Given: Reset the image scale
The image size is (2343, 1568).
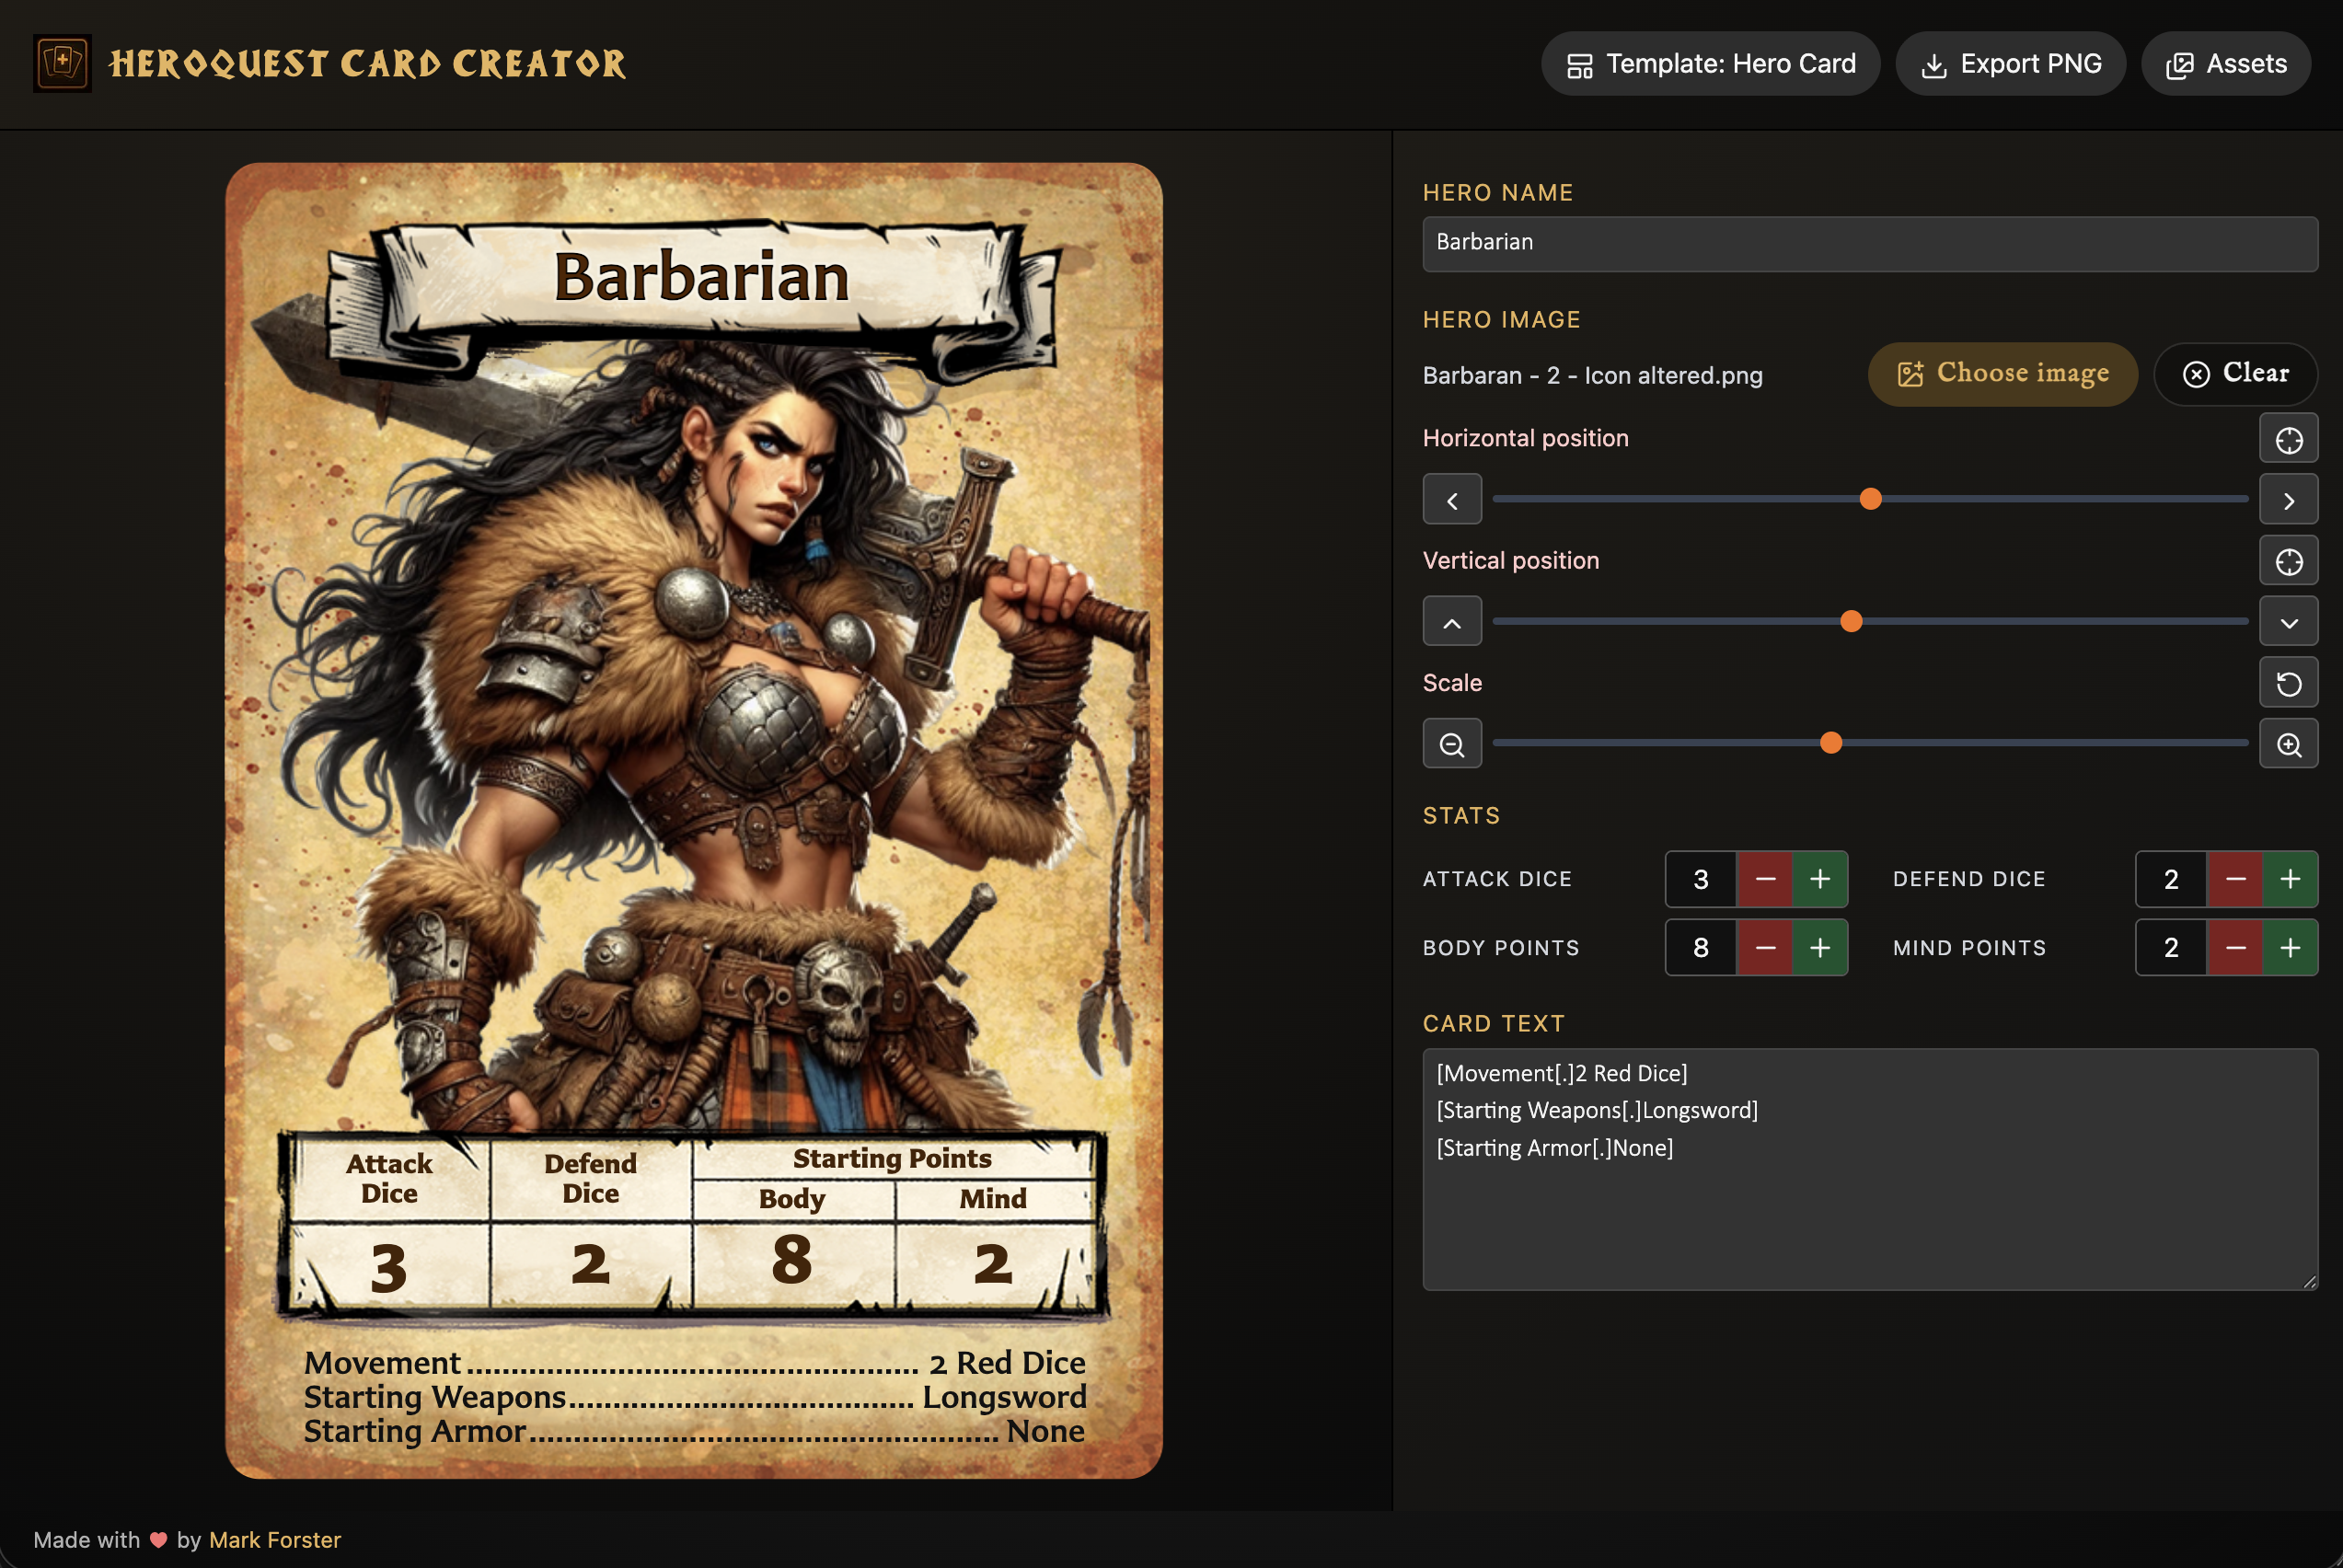Looking at the screenshot, I should pyautogui.click(x=2288, y=684).
